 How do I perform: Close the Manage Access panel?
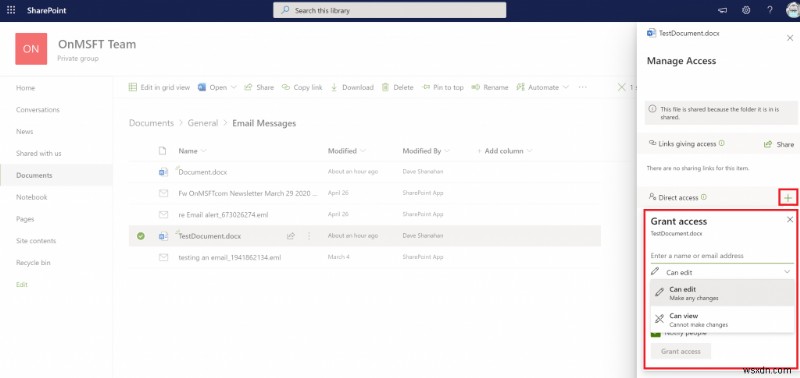(x=790, y=37)
